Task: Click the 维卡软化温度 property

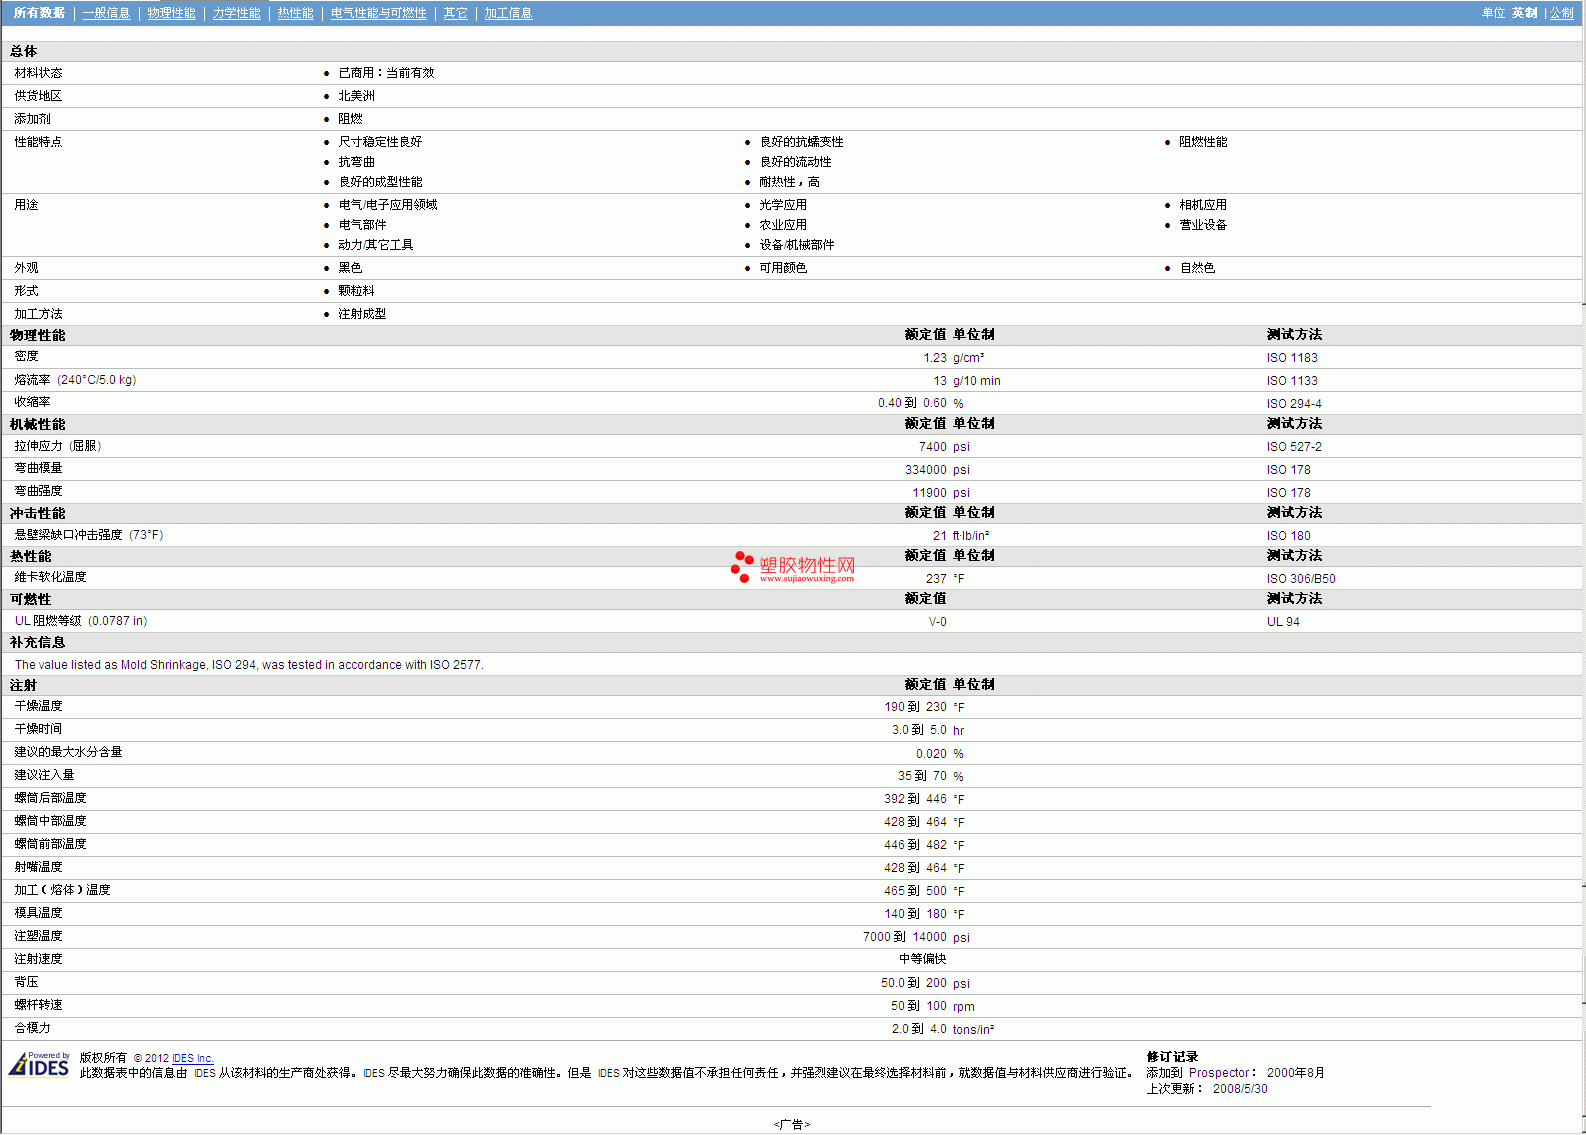Action: pos(50,577)
